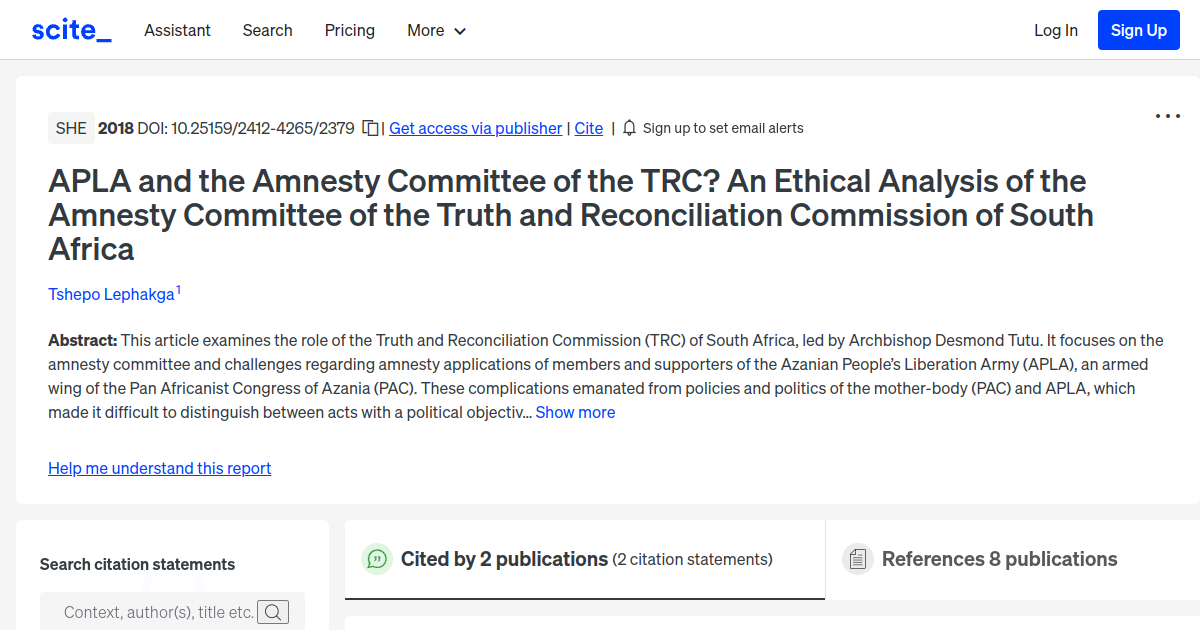Expand the abstract with Show more
The width and height of the screenshot is (1200, 630).
coord(575,412)
